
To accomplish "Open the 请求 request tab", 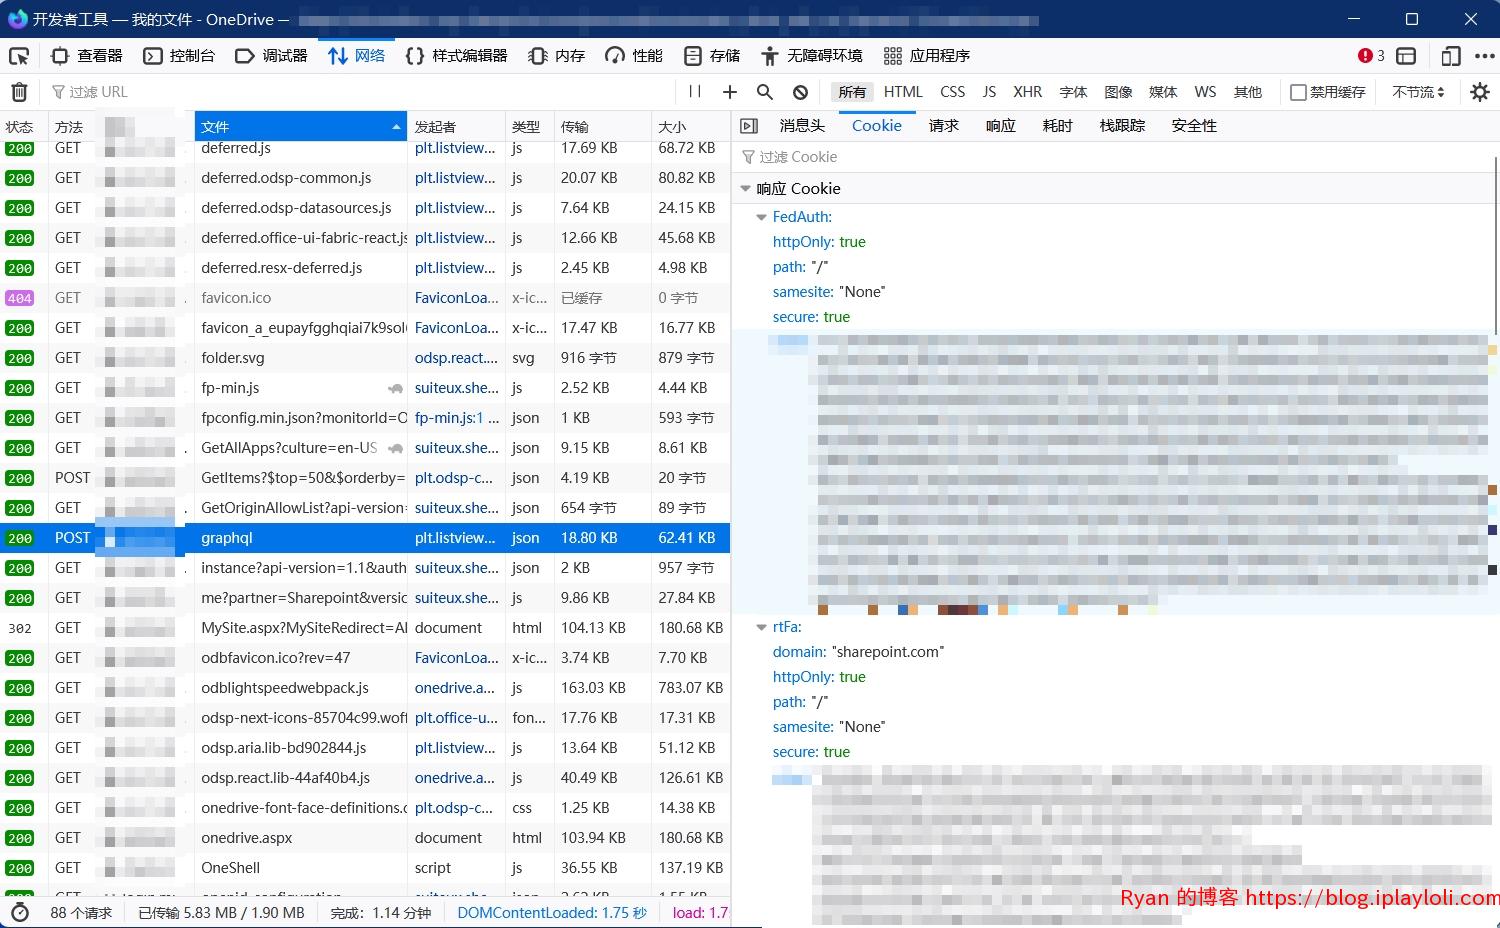I will pos(943,126).
